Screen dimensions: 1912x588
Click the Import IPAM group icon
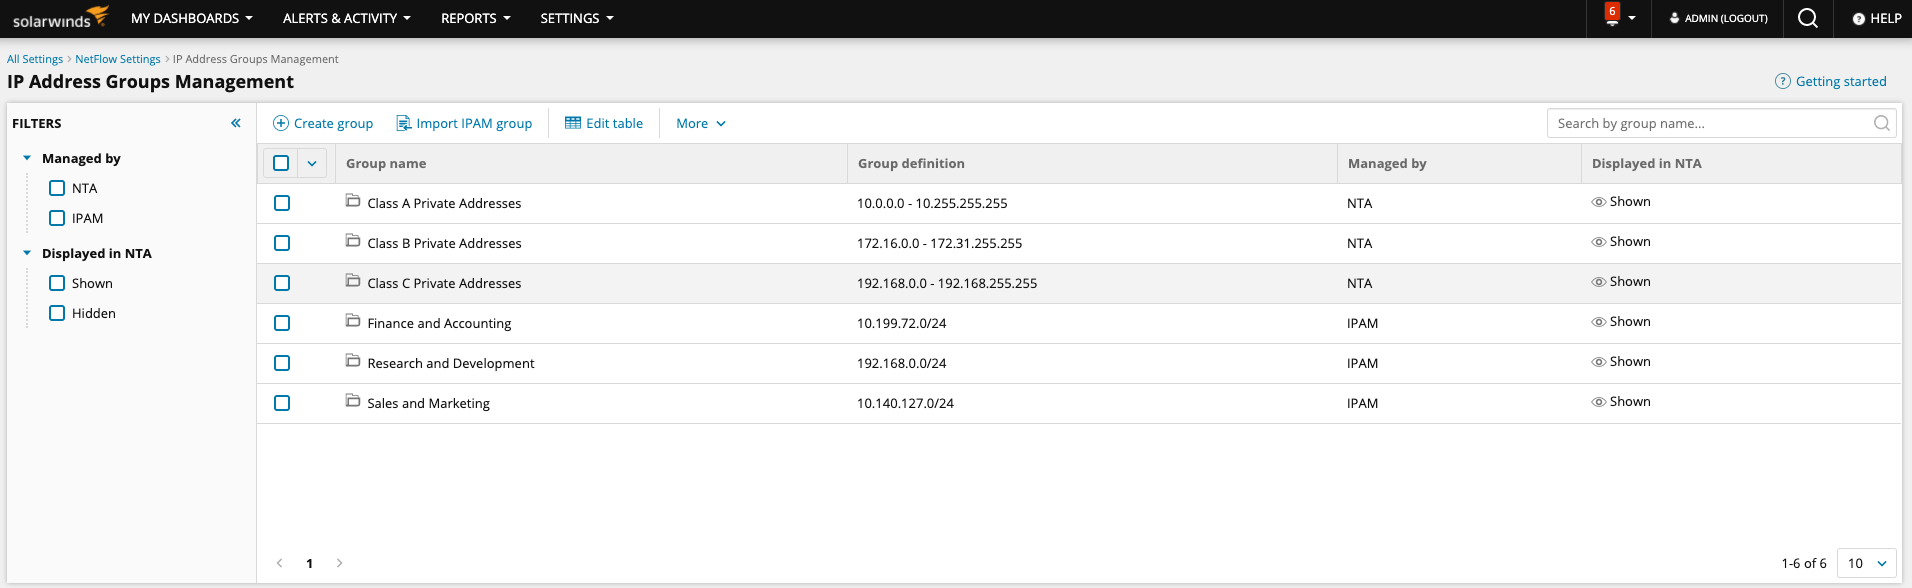(x=404, y=123)
